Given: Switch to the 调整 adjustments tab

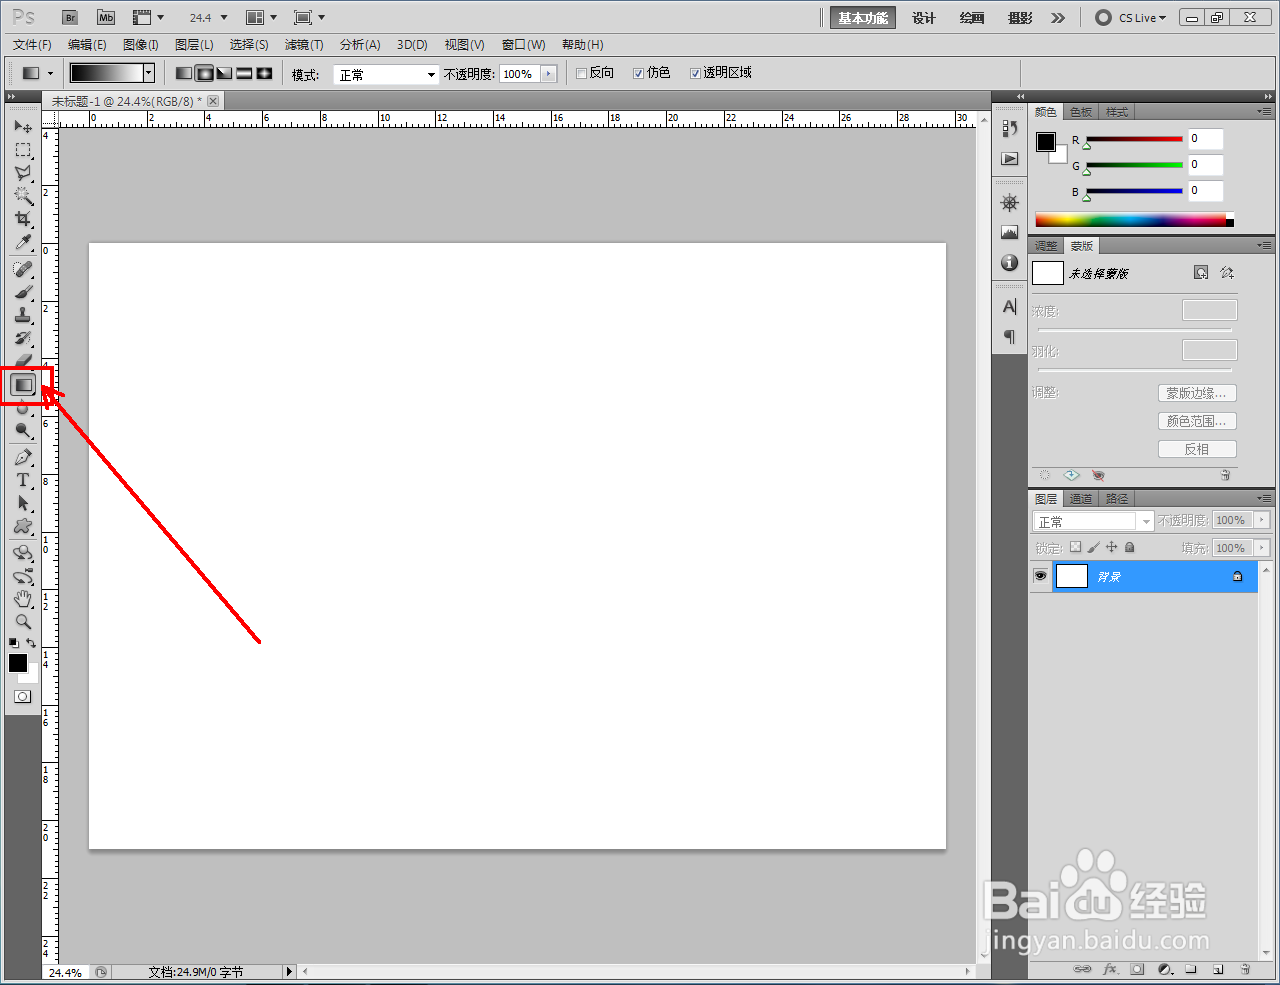Looking at the screenshot, I should coord(1046,246).
